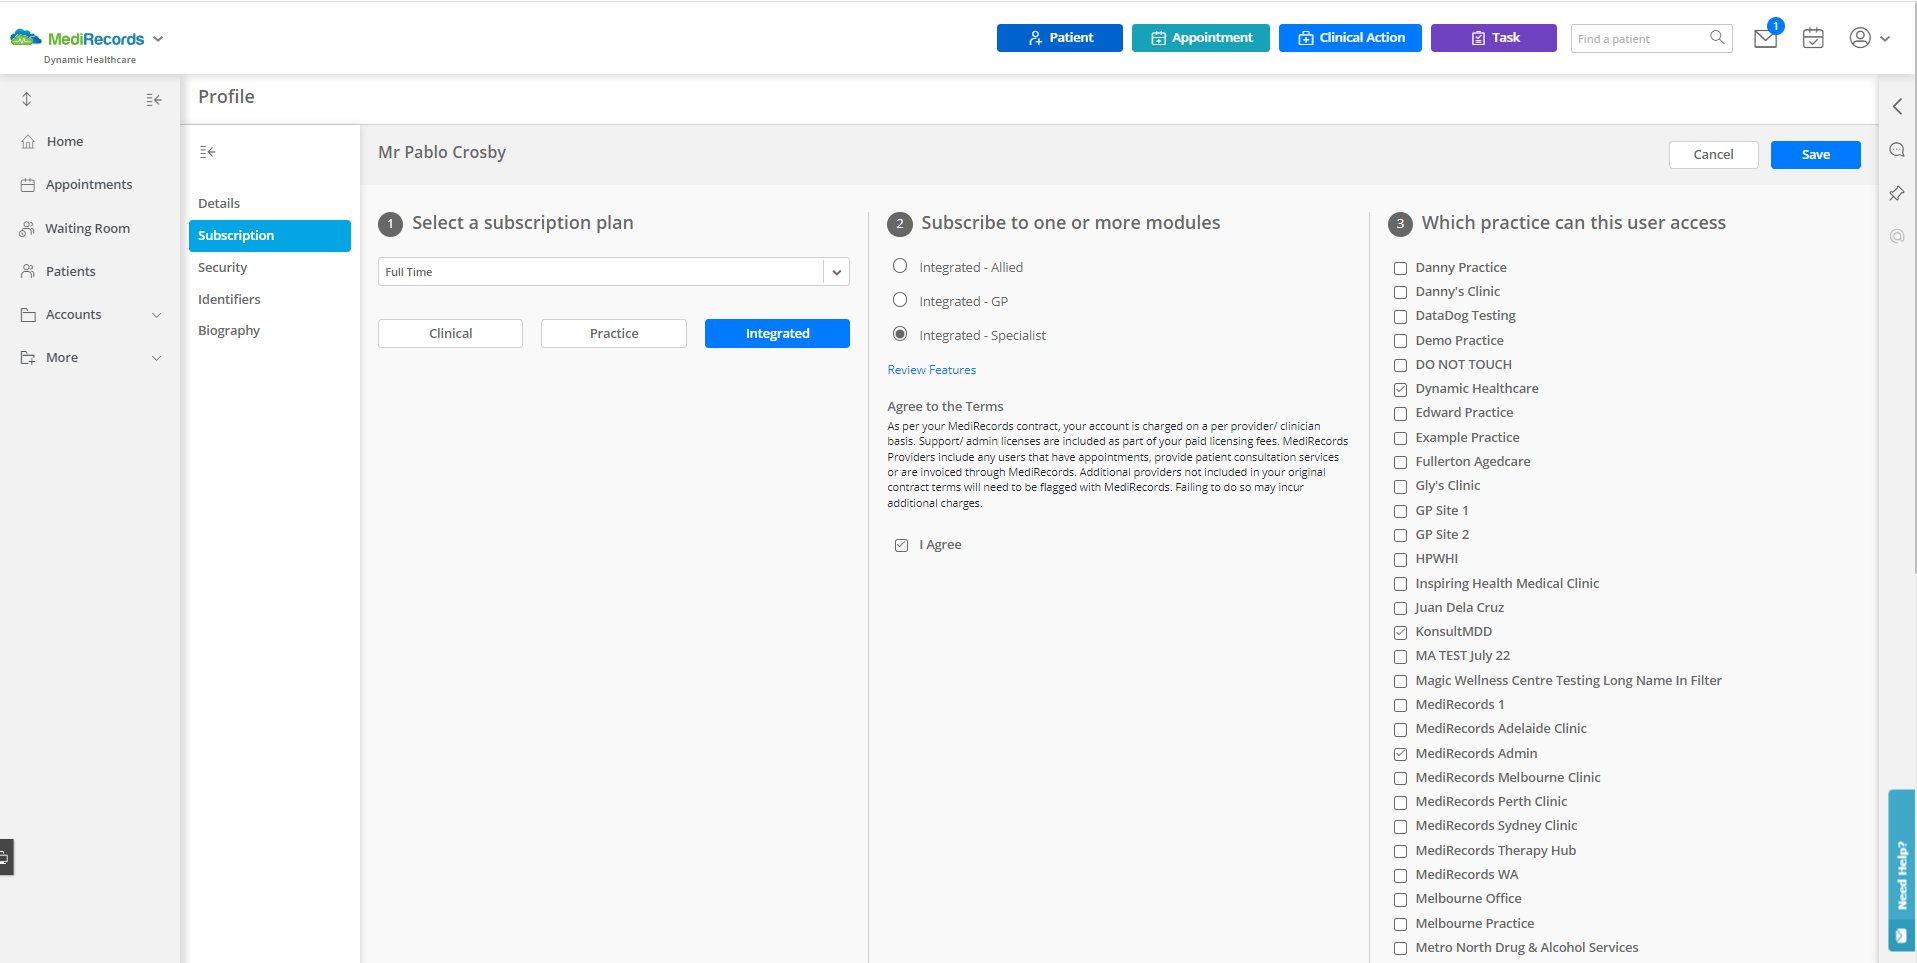The width and height of the screenshot is (1917, 963).
Task: Click the More folder icon
Action: tap(28, 357)
